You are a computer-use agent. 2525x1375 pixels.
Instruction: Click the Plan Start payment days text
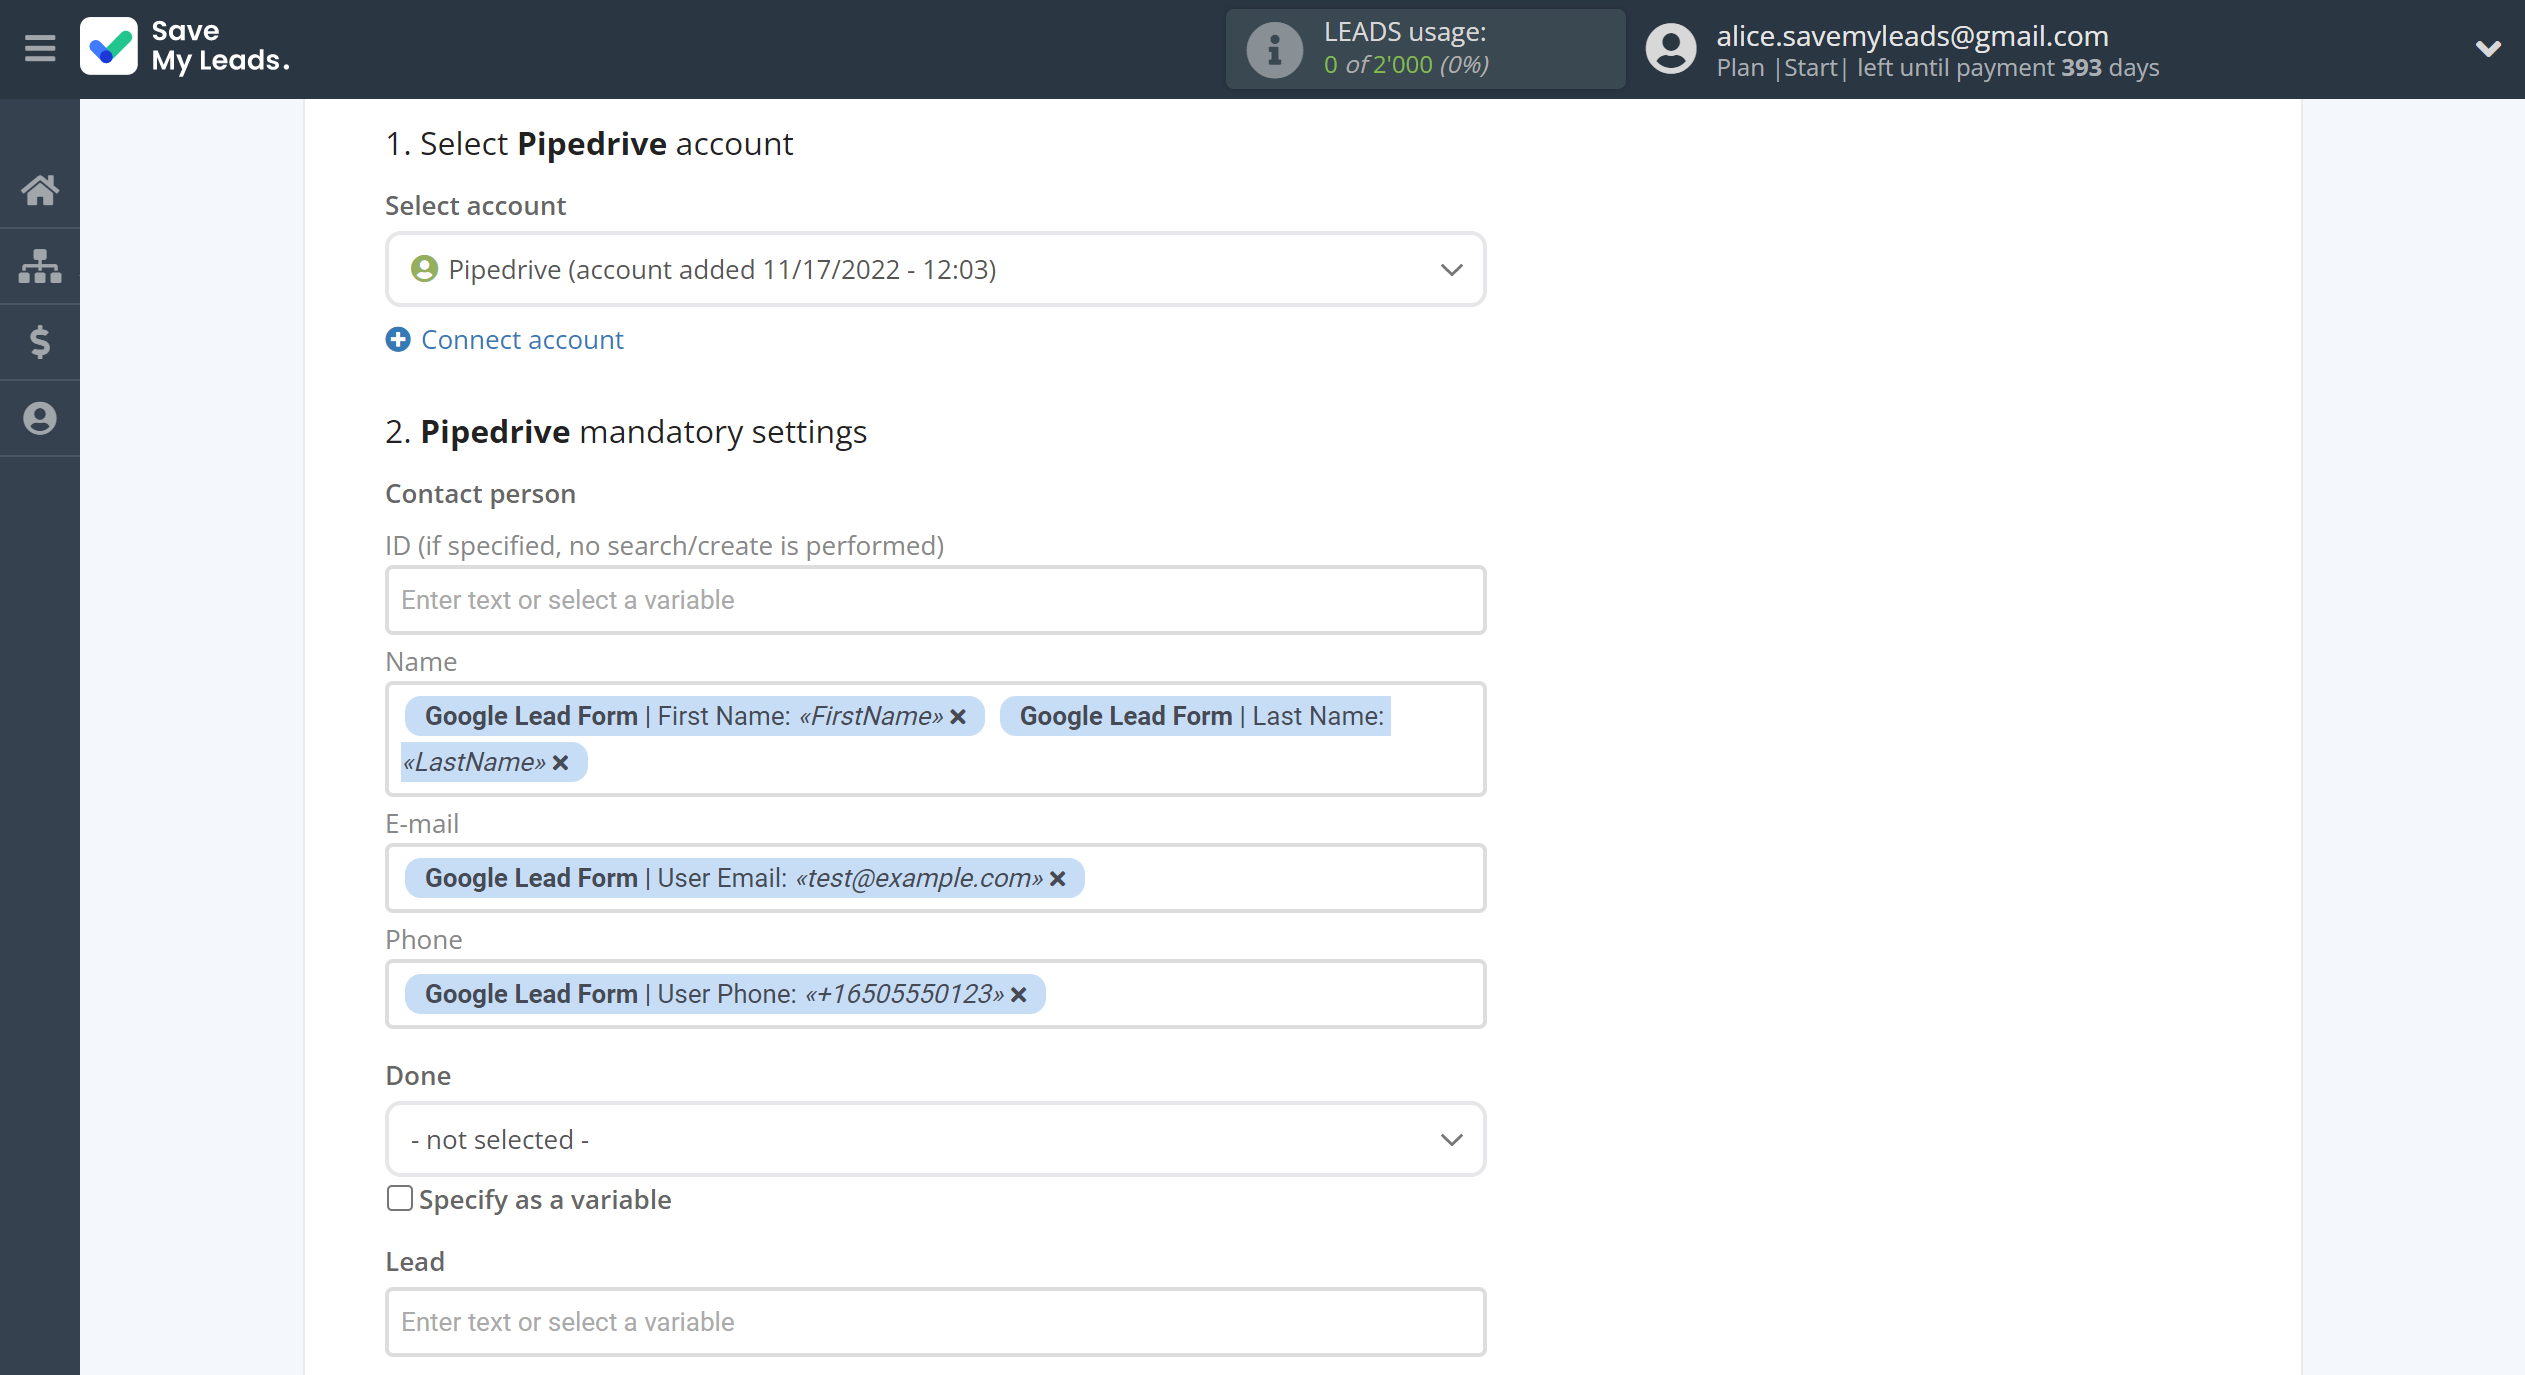1938,68
